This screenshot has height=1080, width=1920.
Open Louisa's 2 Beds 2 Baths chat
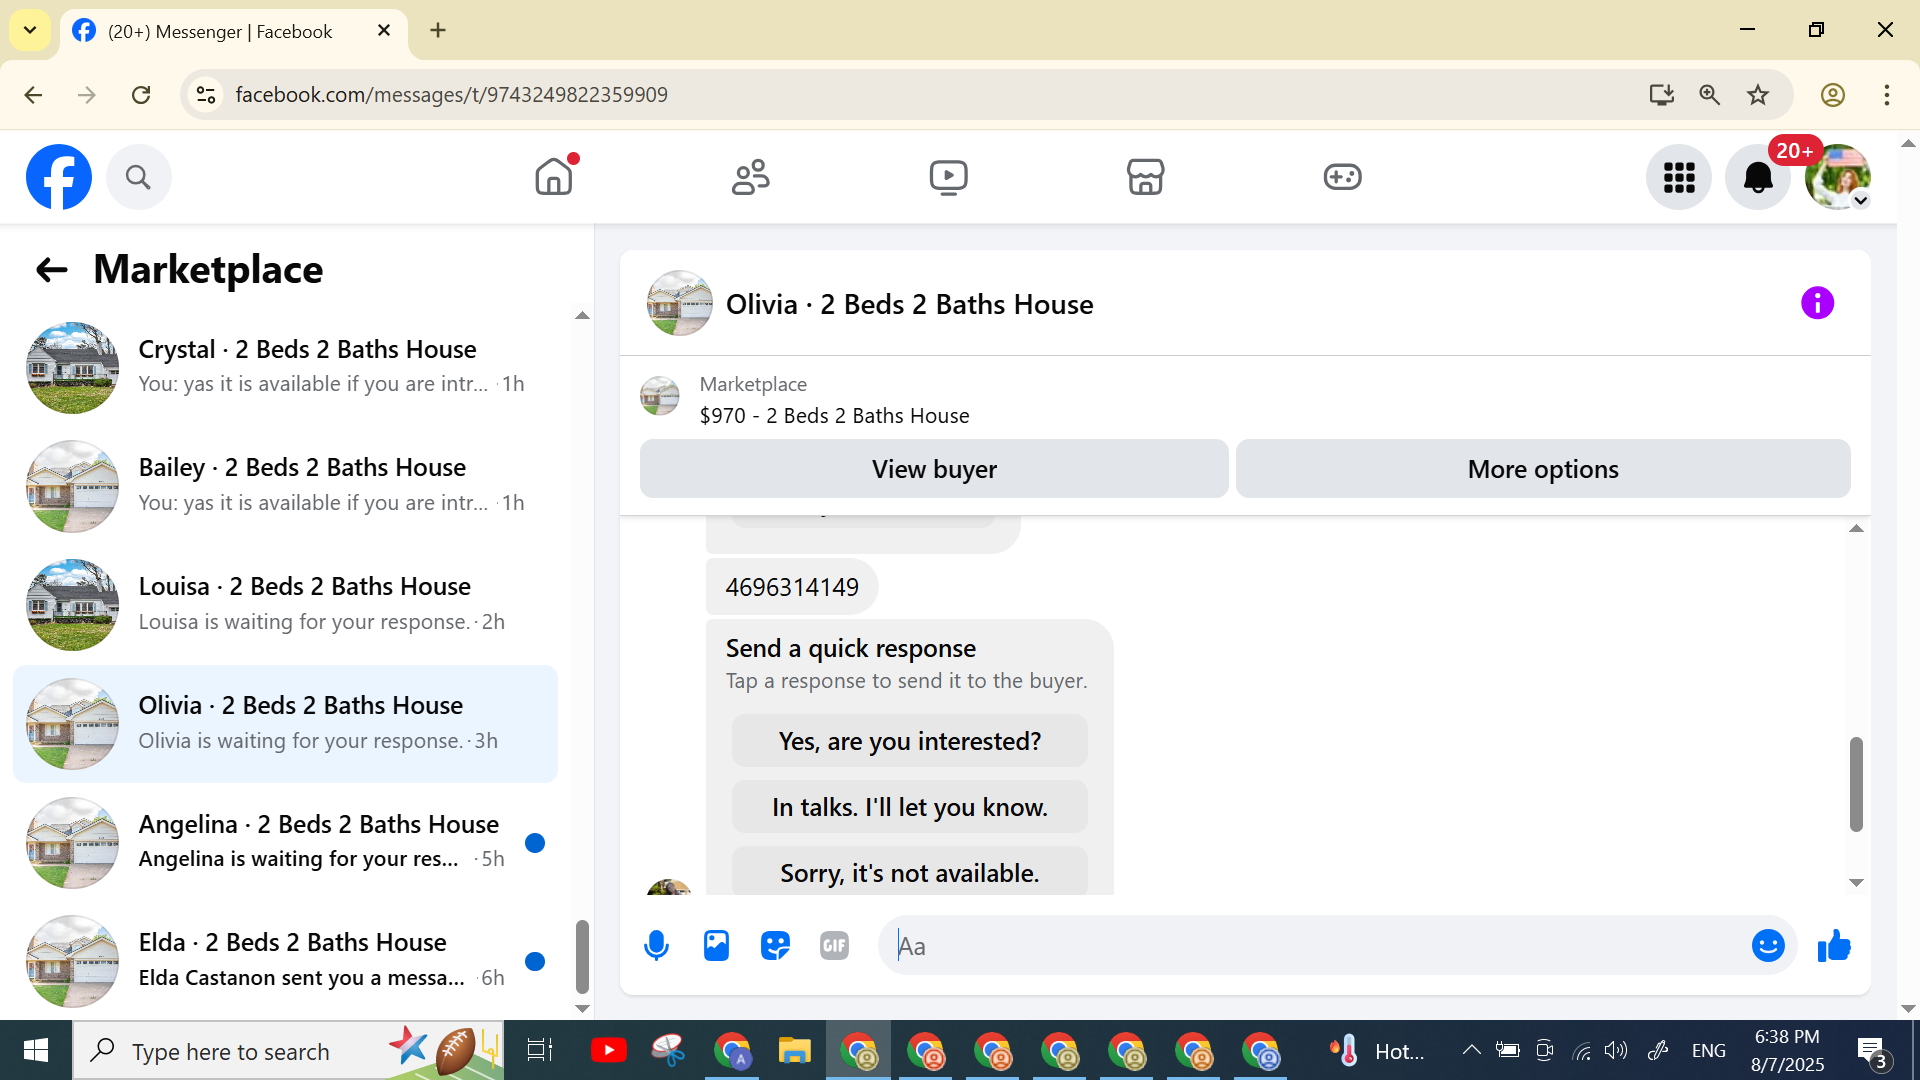click(x=285, y=605)
